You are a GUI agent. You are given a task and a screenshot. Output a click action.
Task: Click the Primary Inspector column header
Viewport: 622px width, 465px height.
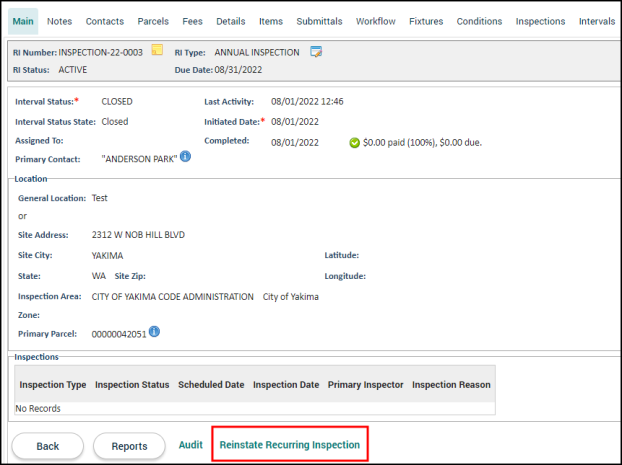365,384
